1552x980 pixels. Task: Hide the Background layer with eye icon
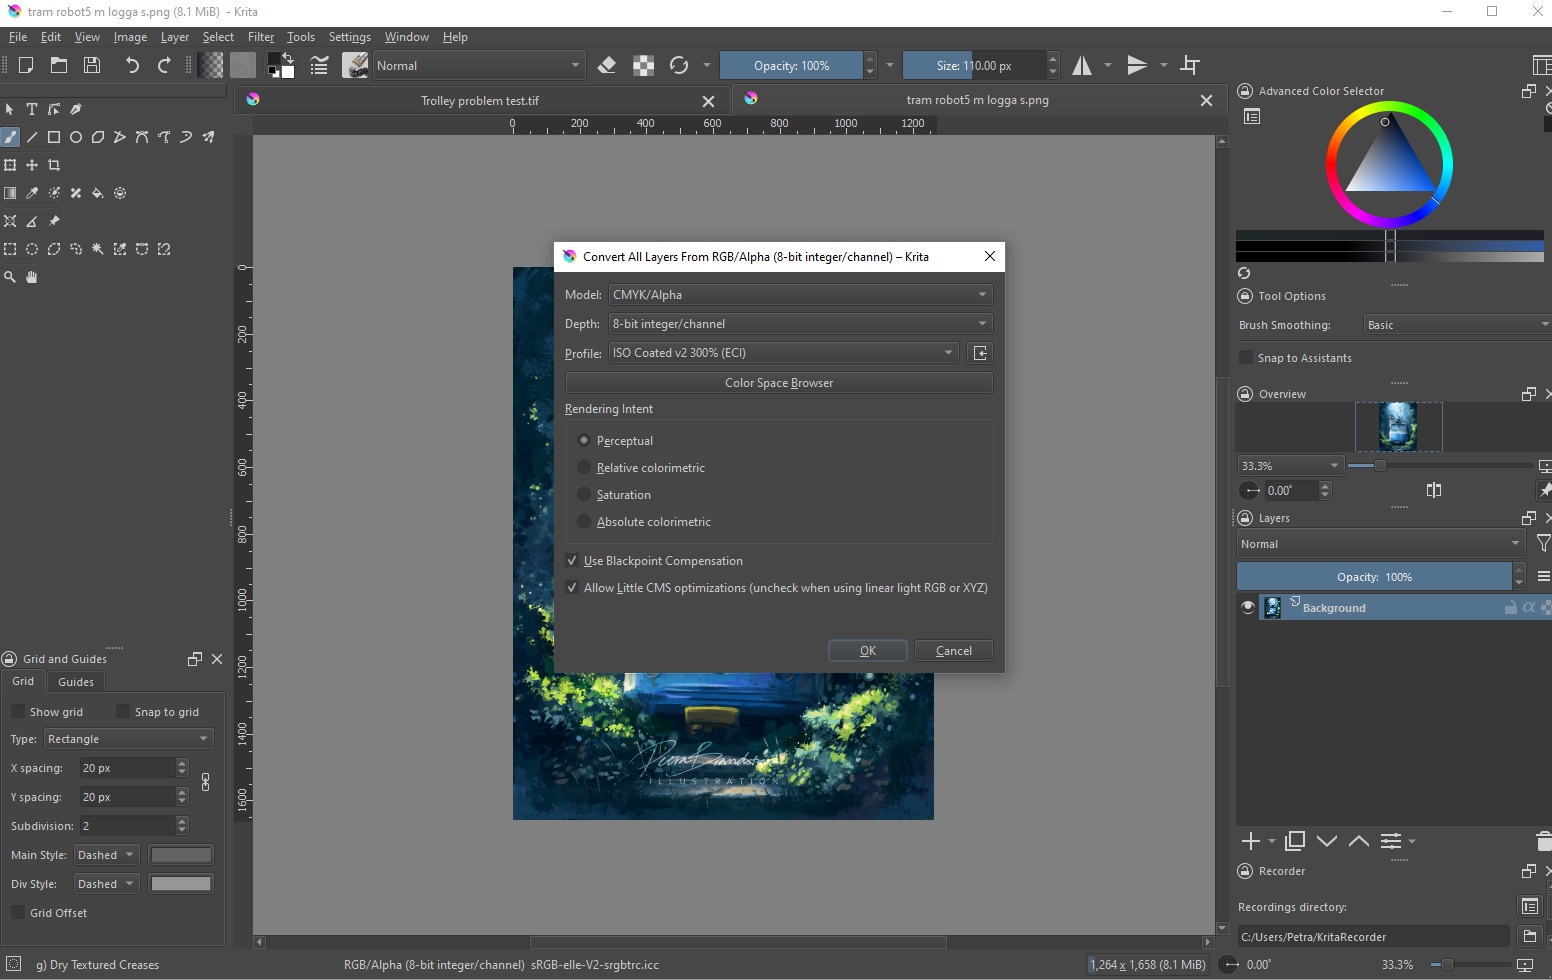pos(1248,608)
